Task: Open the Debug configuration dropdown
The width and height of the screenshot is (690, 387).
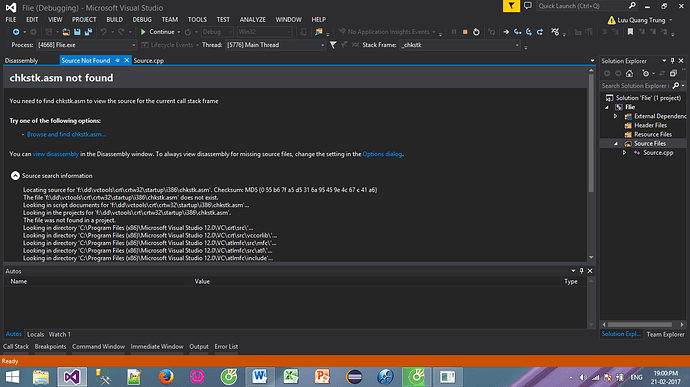Action: [217, 32]
